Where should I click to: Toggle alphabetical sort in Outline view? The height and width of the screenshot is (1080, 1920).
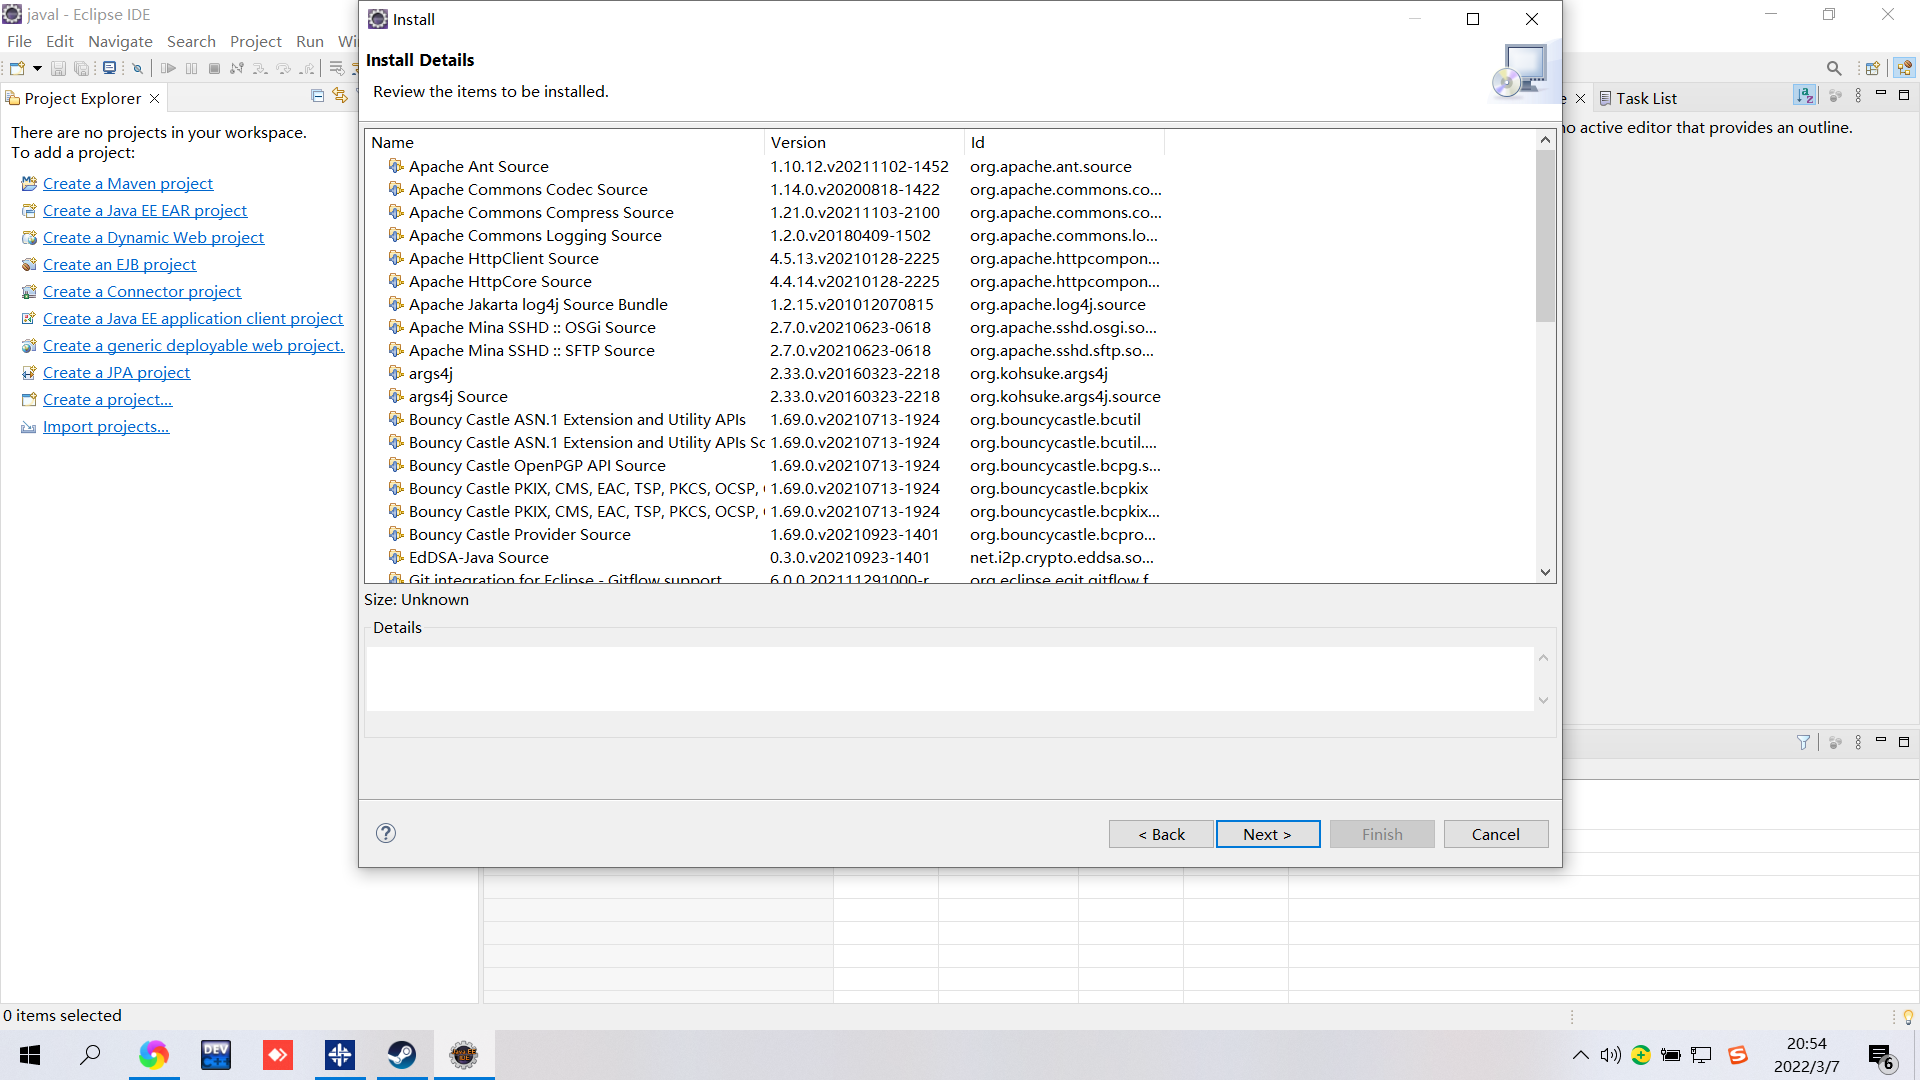pos(1804,96)
